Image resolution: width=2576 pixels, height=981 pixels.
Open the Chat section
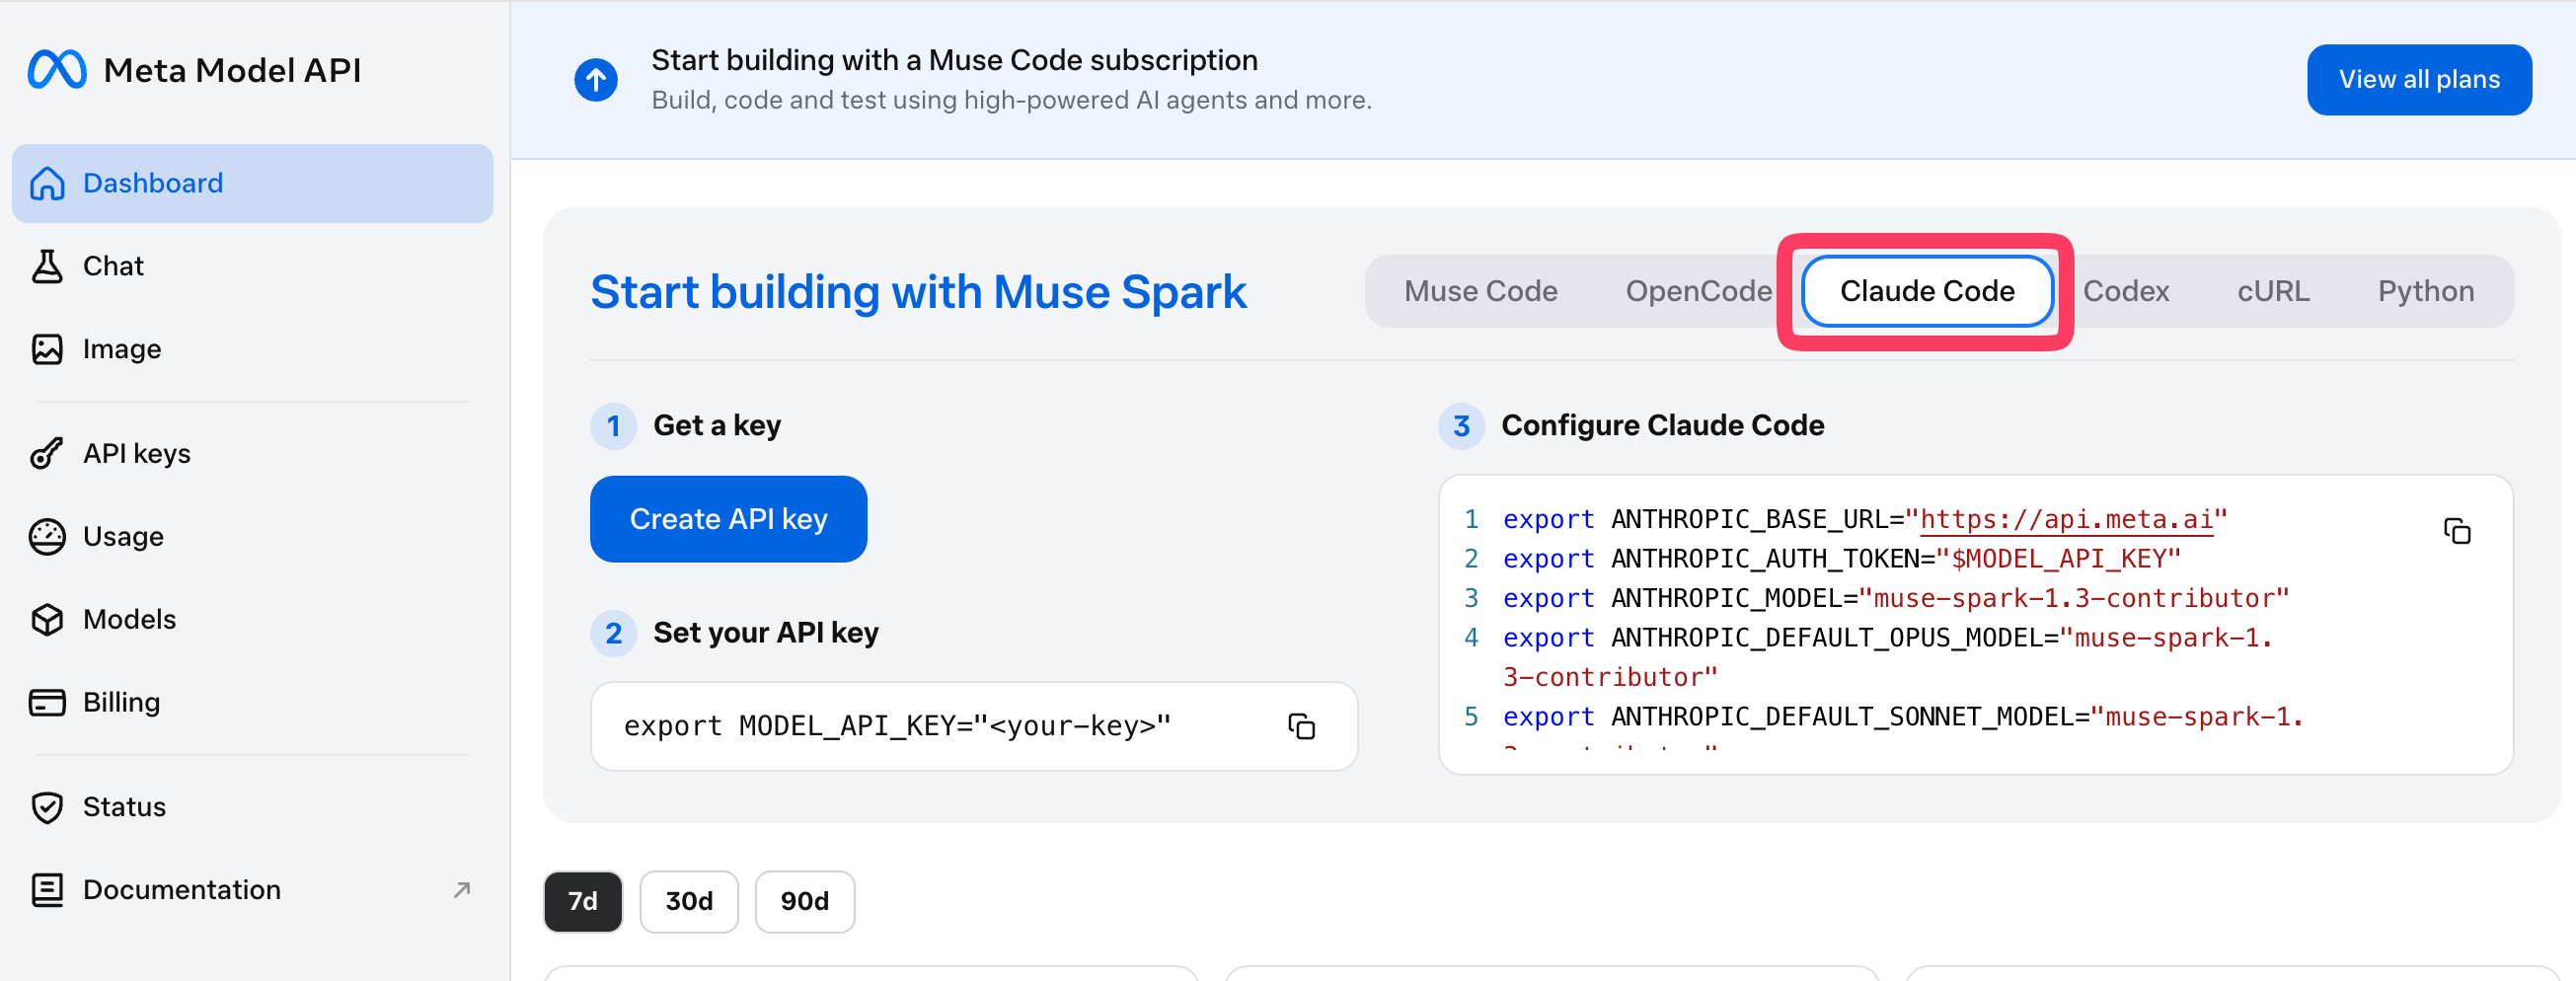click(x=252, y=266)
